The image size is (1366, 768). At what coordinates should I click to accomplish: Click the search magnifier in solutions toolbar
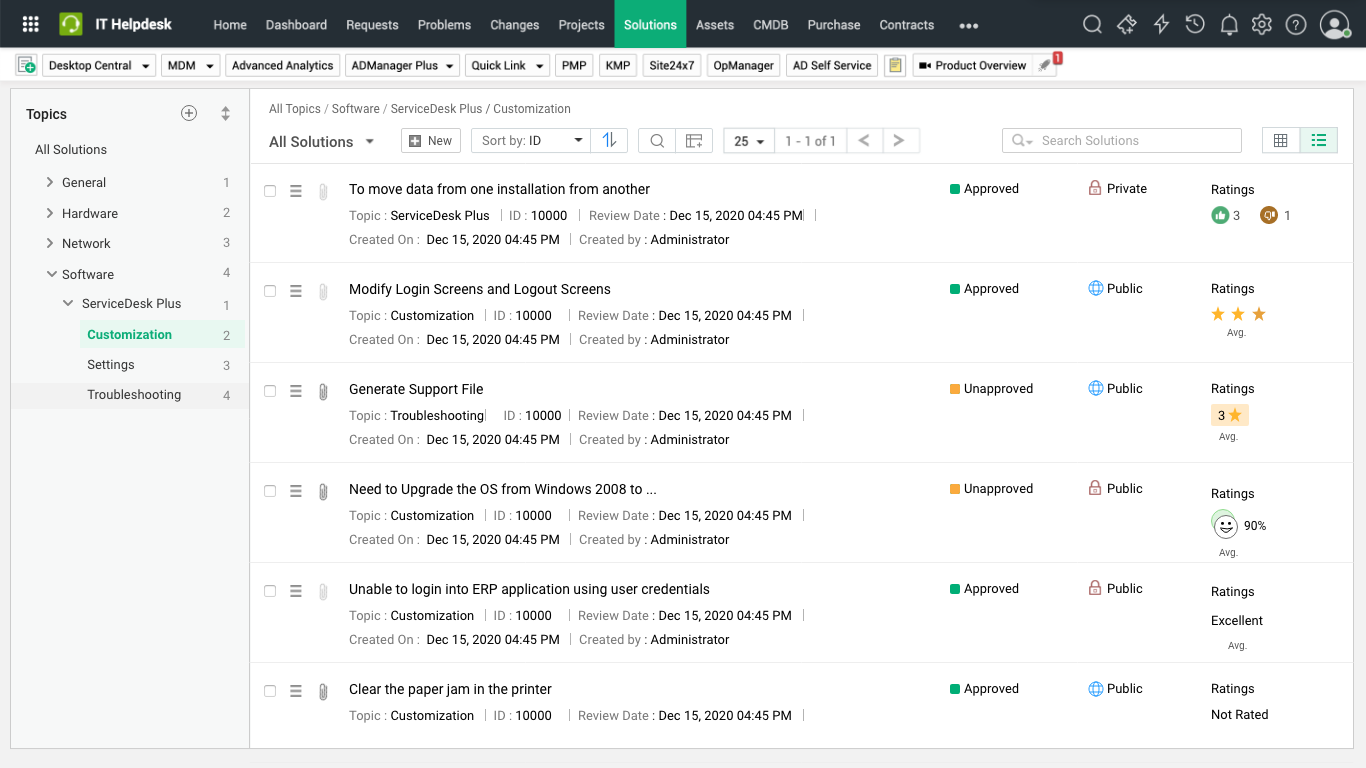[x=657, y=141]
